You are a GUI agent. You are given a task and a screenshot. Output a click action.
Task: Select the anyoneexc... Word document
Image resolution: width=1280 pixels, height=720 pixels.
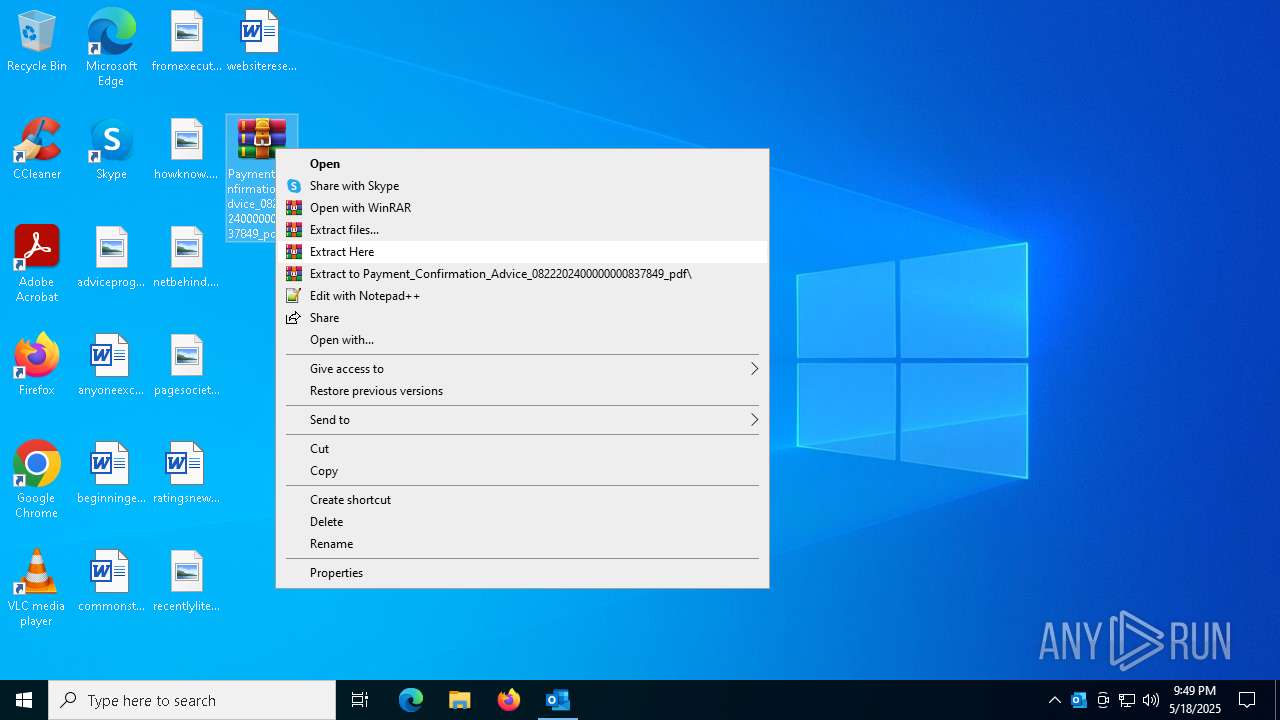click(111, 366)
